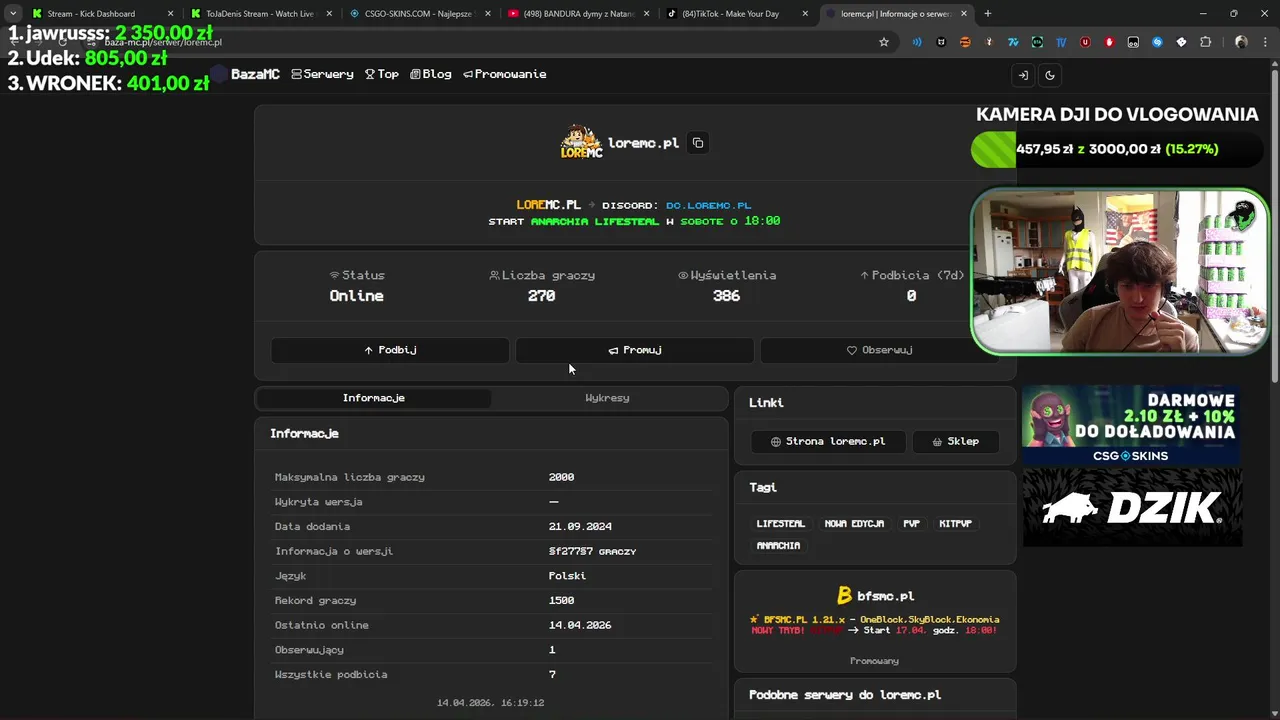Open the Blog menu item
1280x720 pixels.
pyautogui.click(x=430, y=74)
